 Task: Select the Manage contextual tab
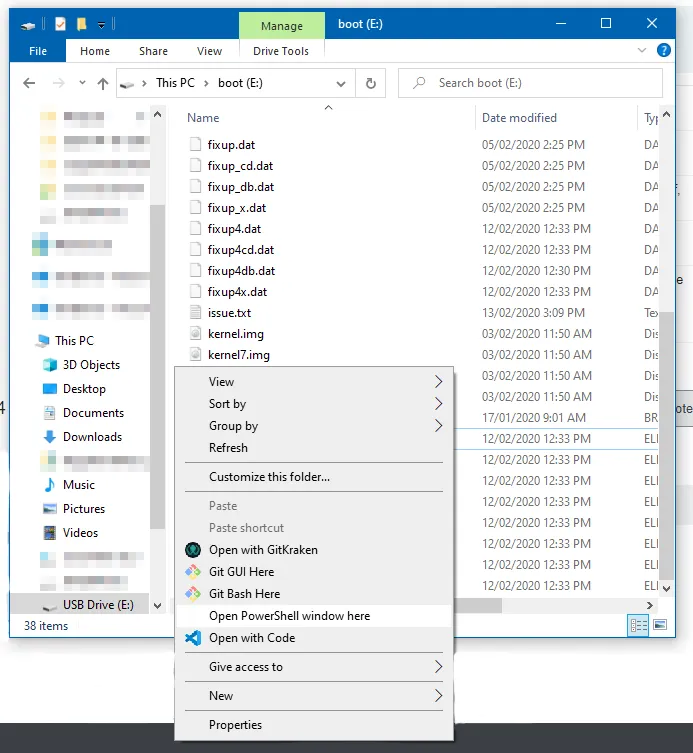click(x=282, y=26)
